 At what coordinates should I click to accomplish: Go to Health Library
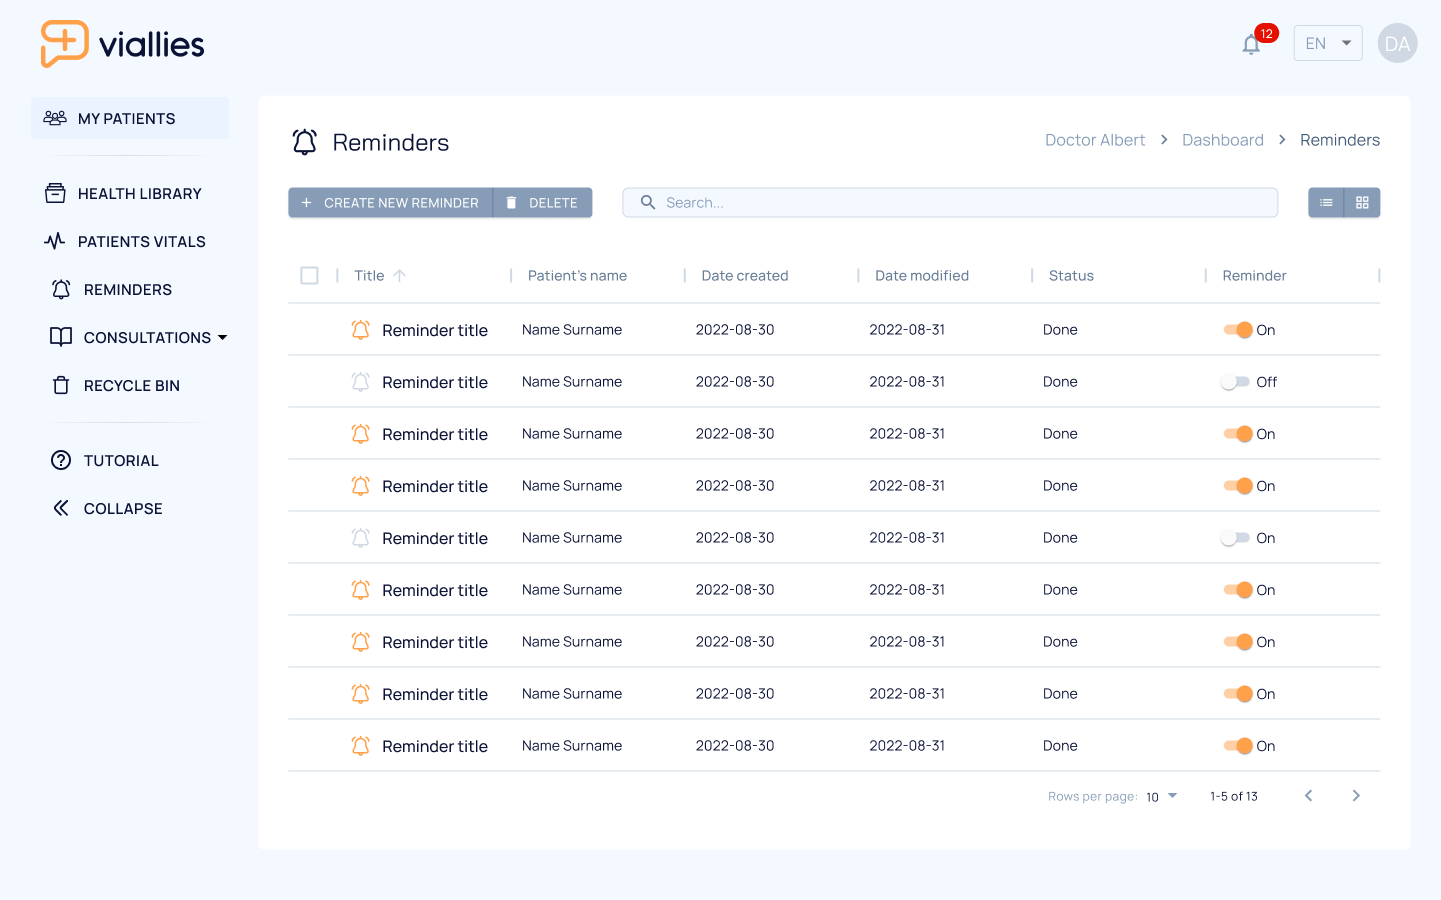pyautogui.click(x=123, y=194)
